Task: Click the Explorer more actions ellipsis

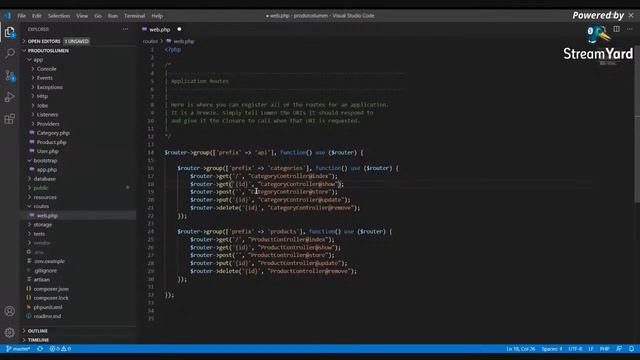Action: point(125,29)
